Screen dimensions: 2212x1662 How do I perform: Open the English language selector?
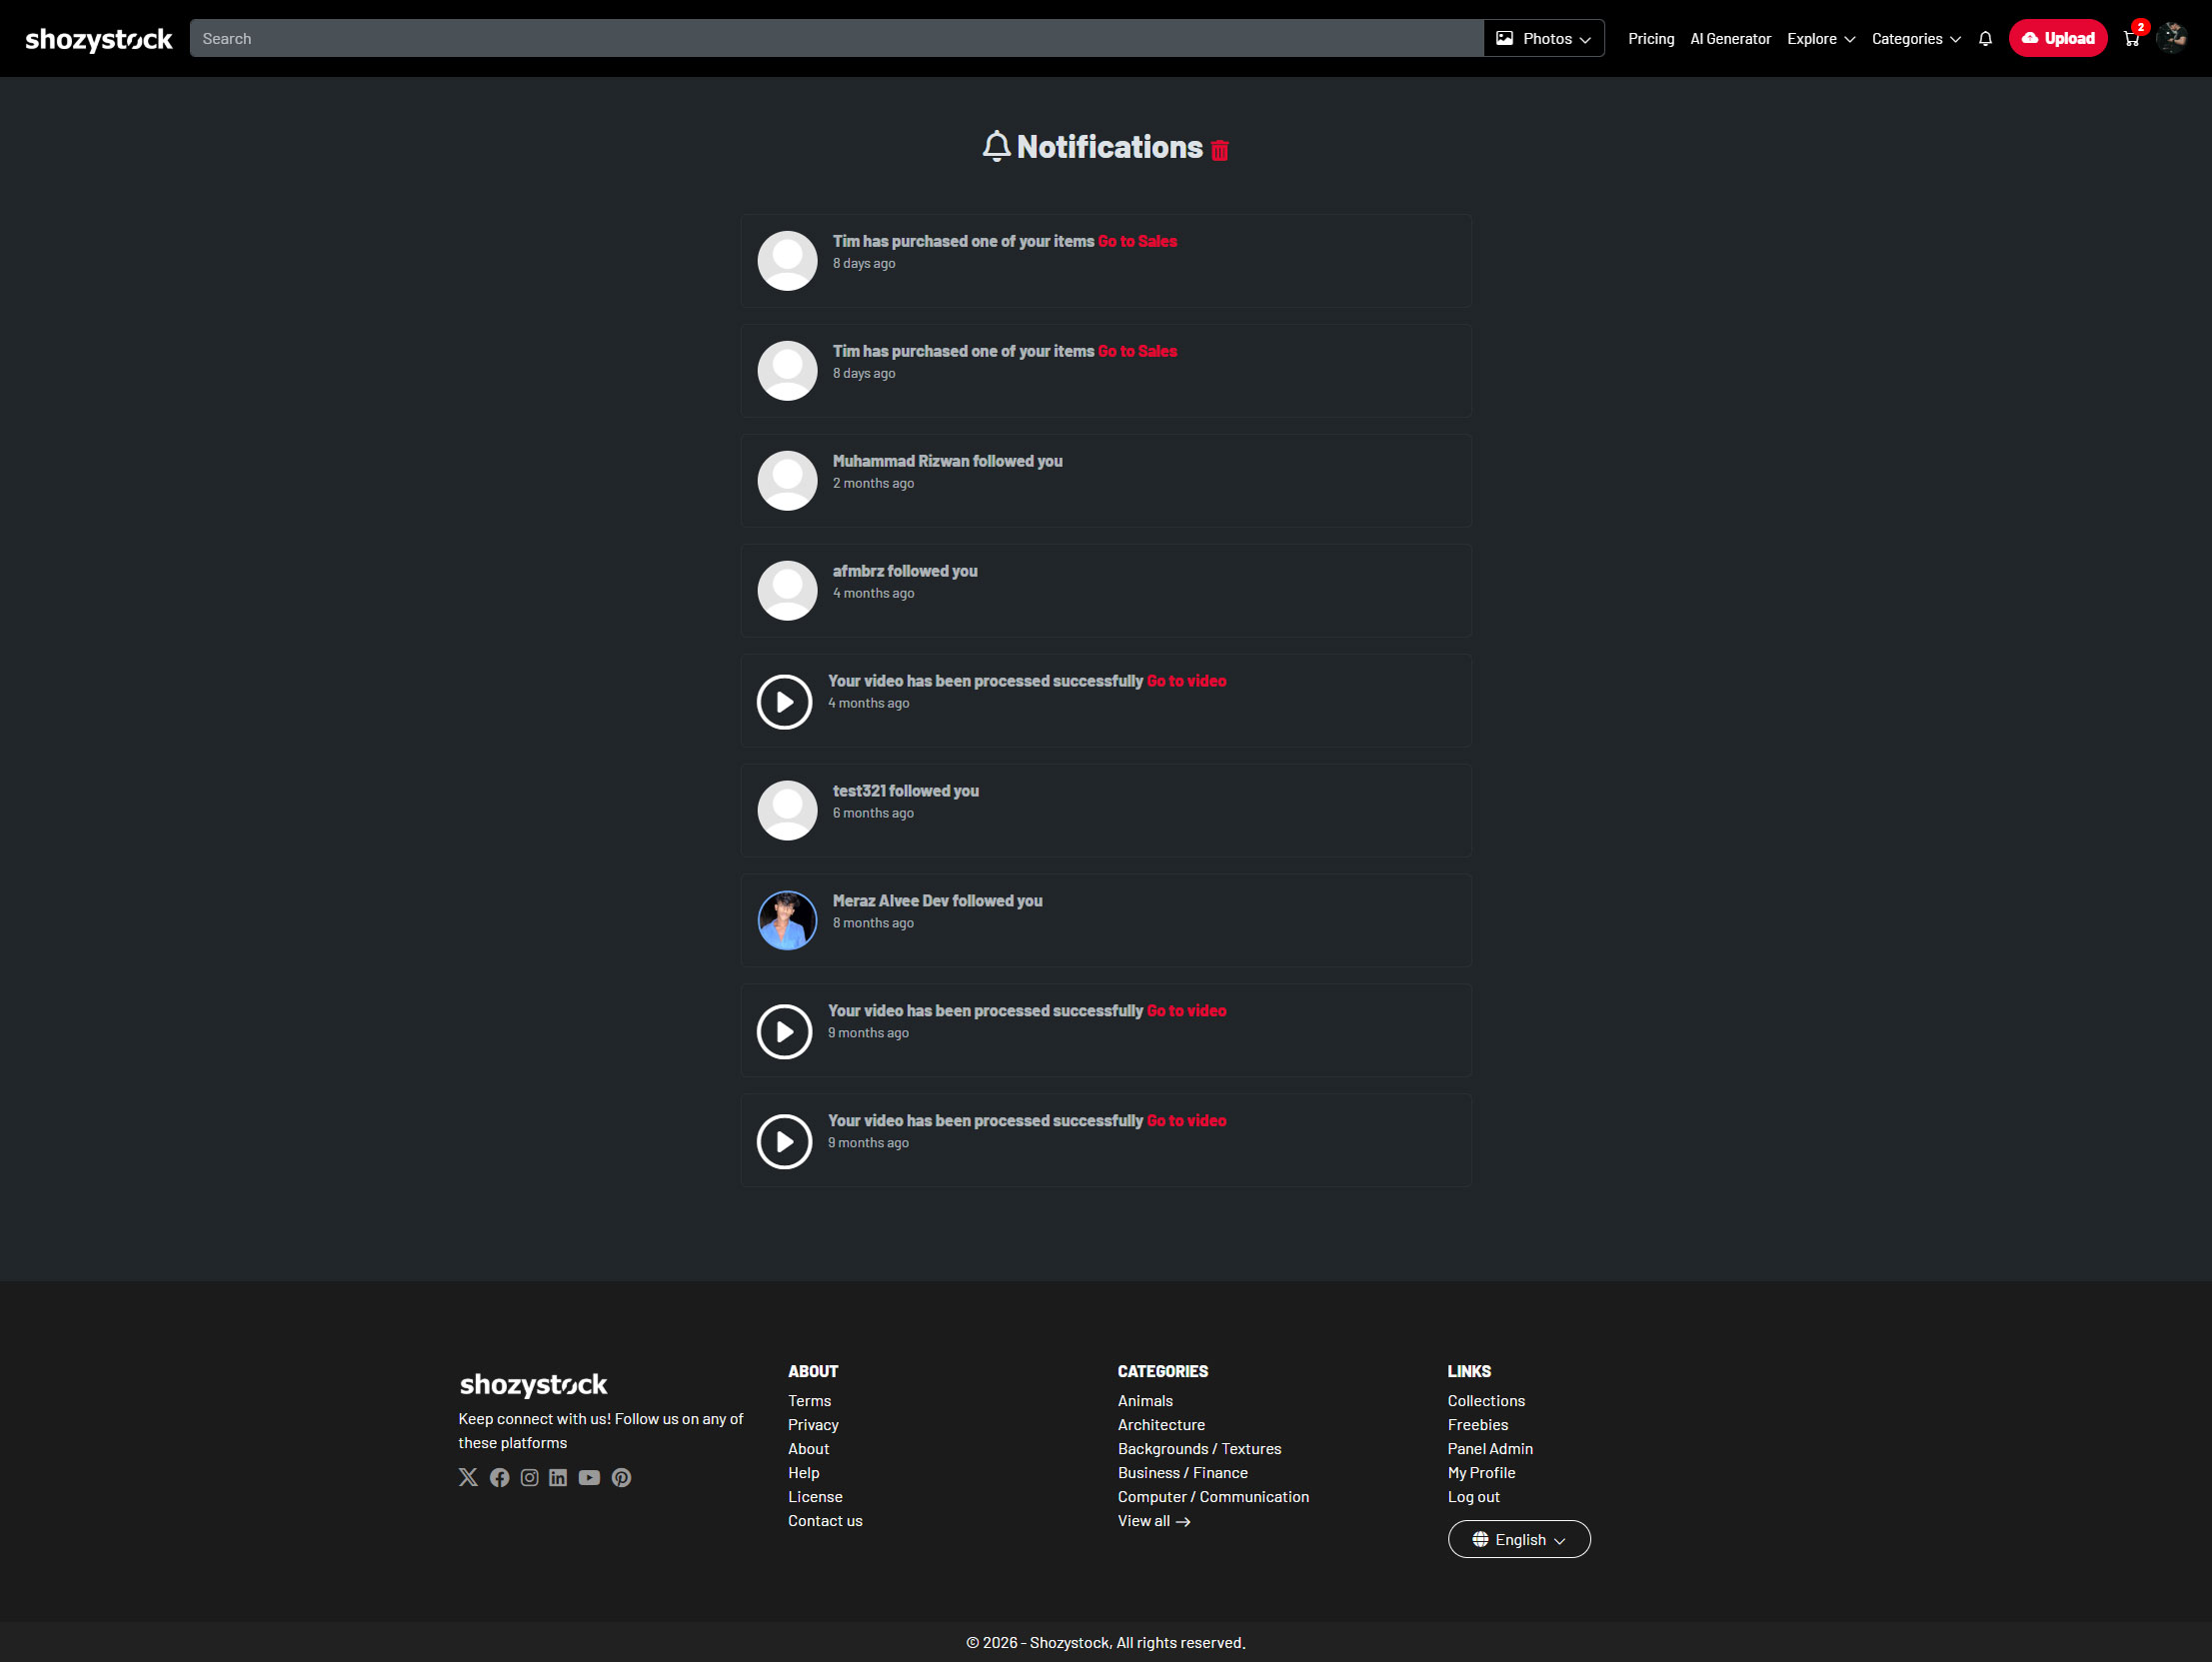pos(1518,1539)
